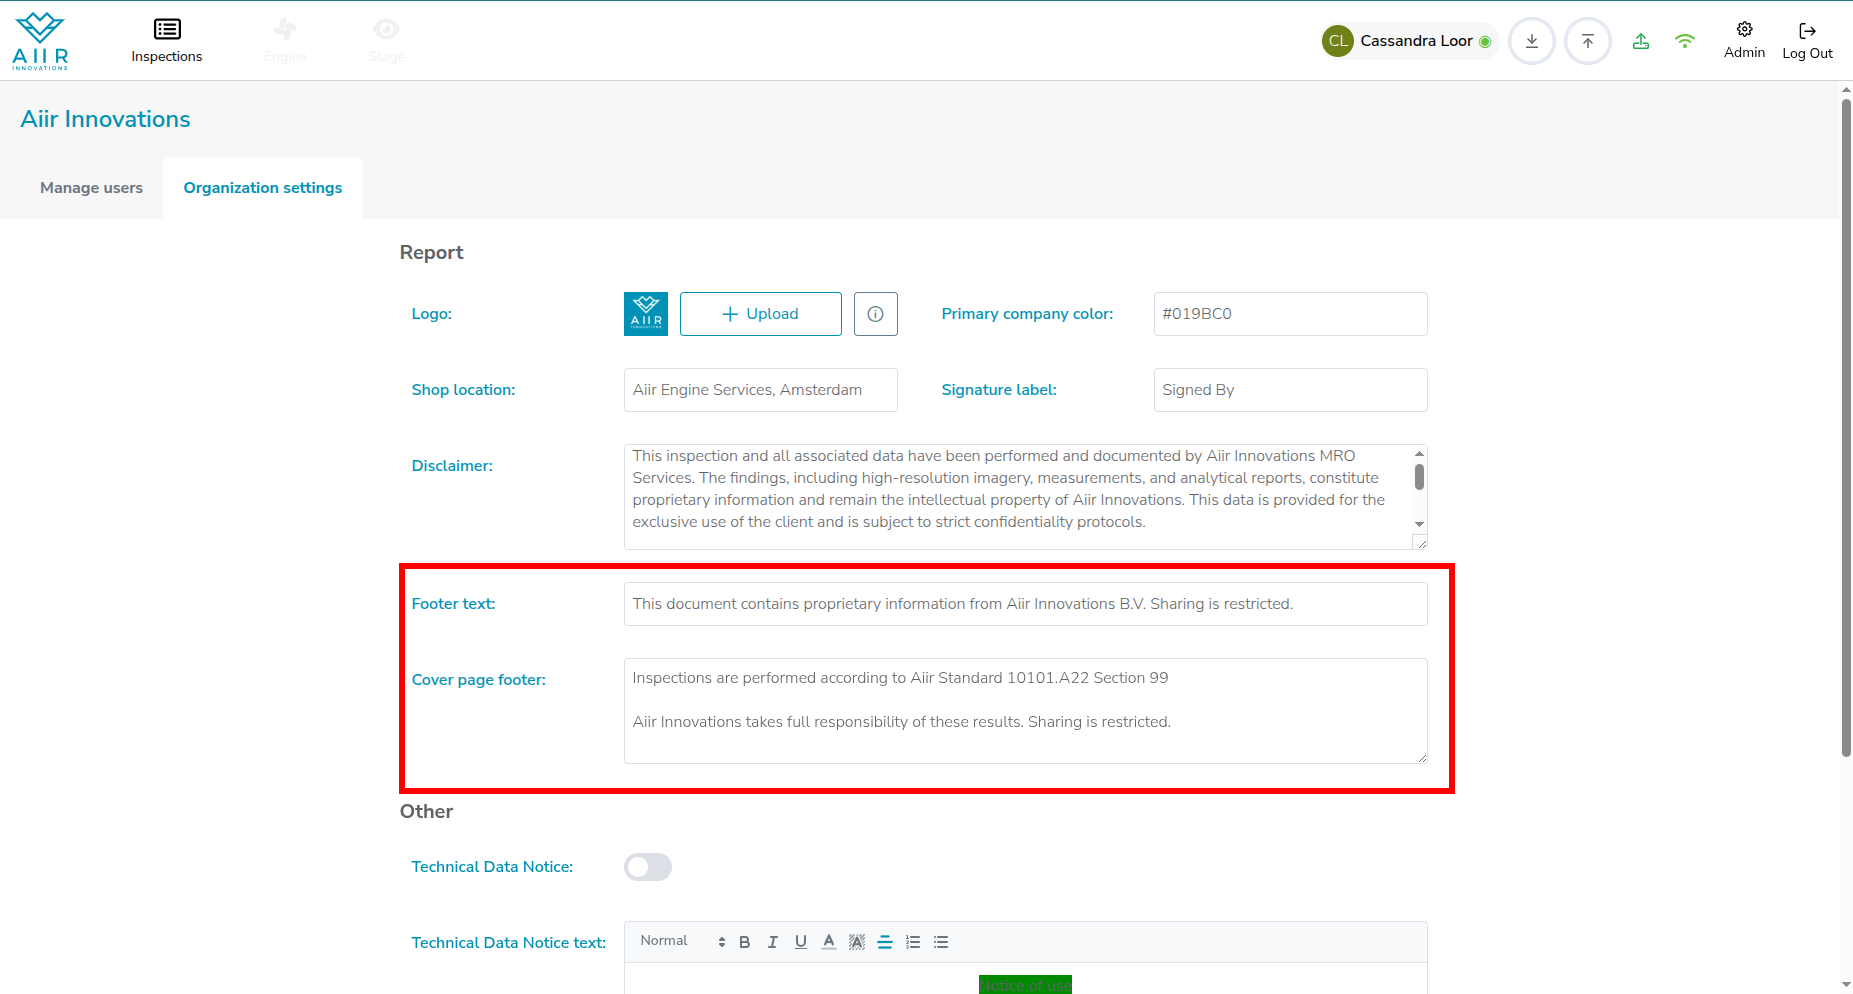1853x994 pixels.
Task: Click the "Technical Data Notice text:" label
Action: [509, 943]
